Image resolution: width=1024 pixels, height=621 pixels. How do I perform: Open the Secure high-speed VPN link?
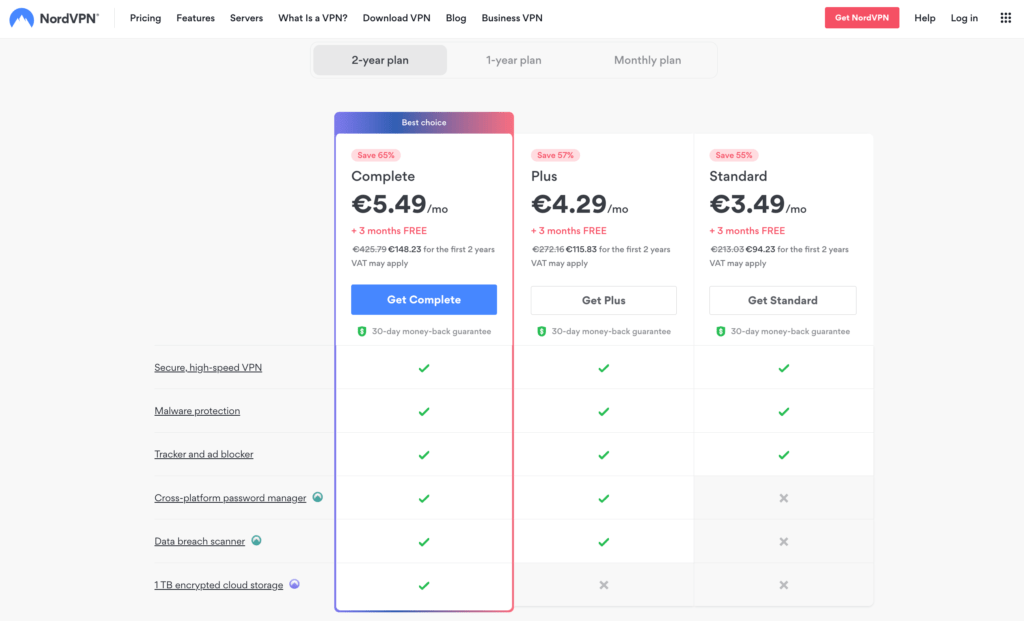coord(207,367)
